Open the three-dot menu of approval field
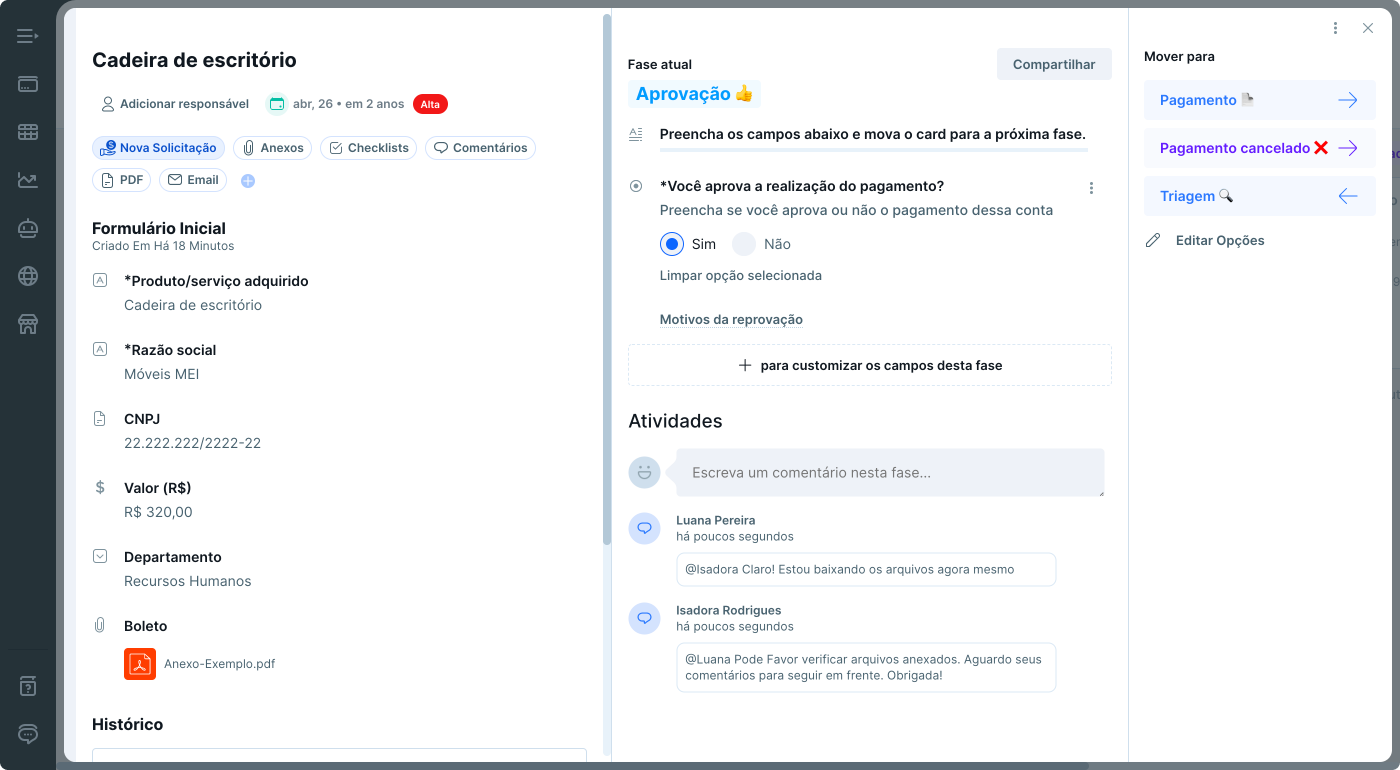This screenshot has height=770, width=1400. [1091, 188]
